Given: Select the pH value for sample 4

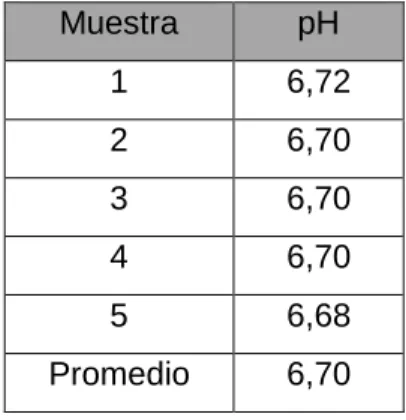Looking at the screenshot, I should click(x=319, y=265).
